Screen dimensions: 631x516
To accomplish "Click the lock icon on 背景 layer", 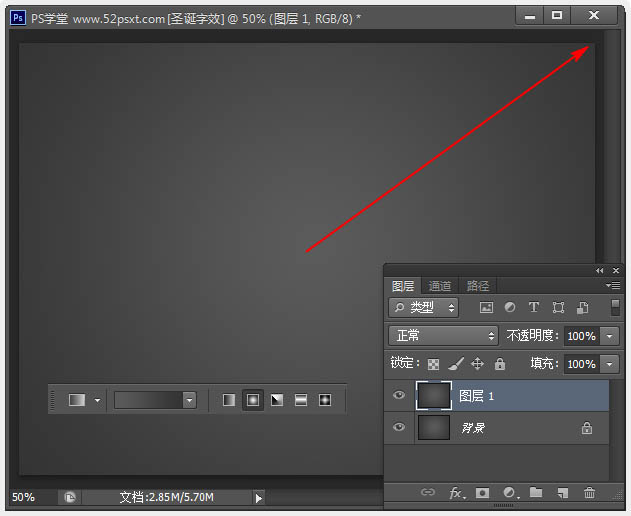I will (x=587, y=428).
